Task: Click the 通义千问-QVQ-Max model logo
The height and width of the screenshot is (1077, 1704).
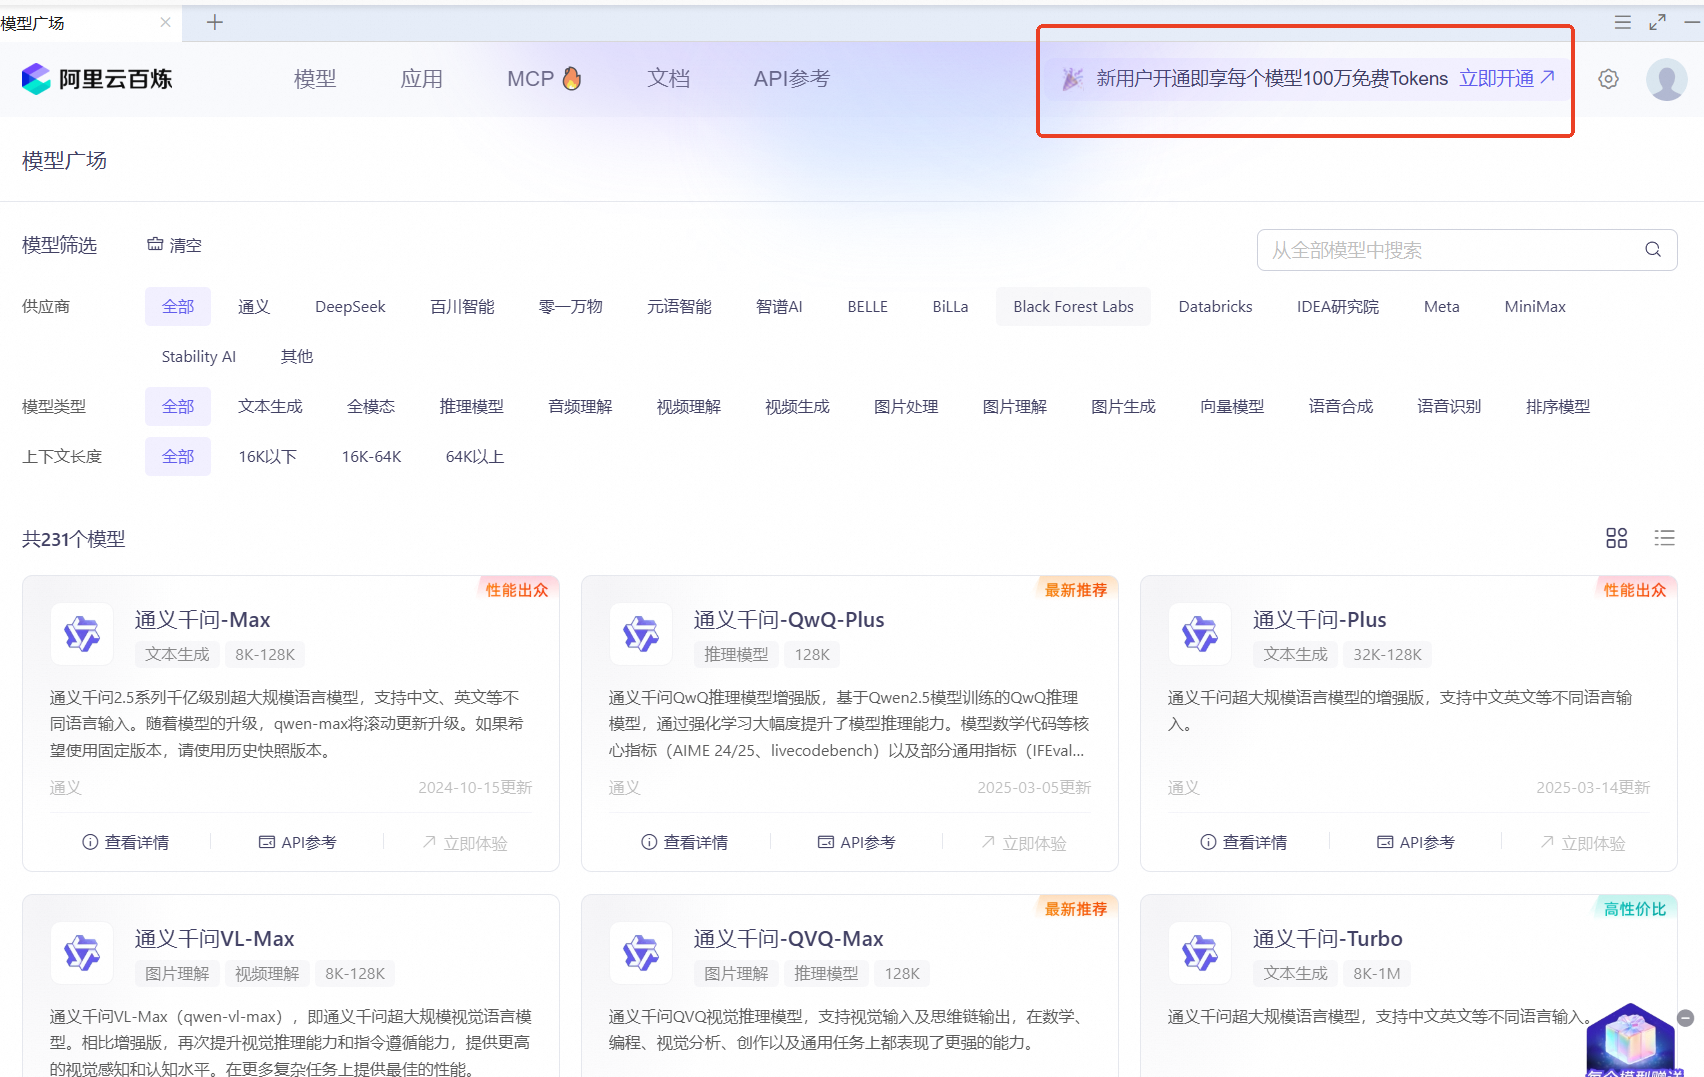Action: point(641,953)
